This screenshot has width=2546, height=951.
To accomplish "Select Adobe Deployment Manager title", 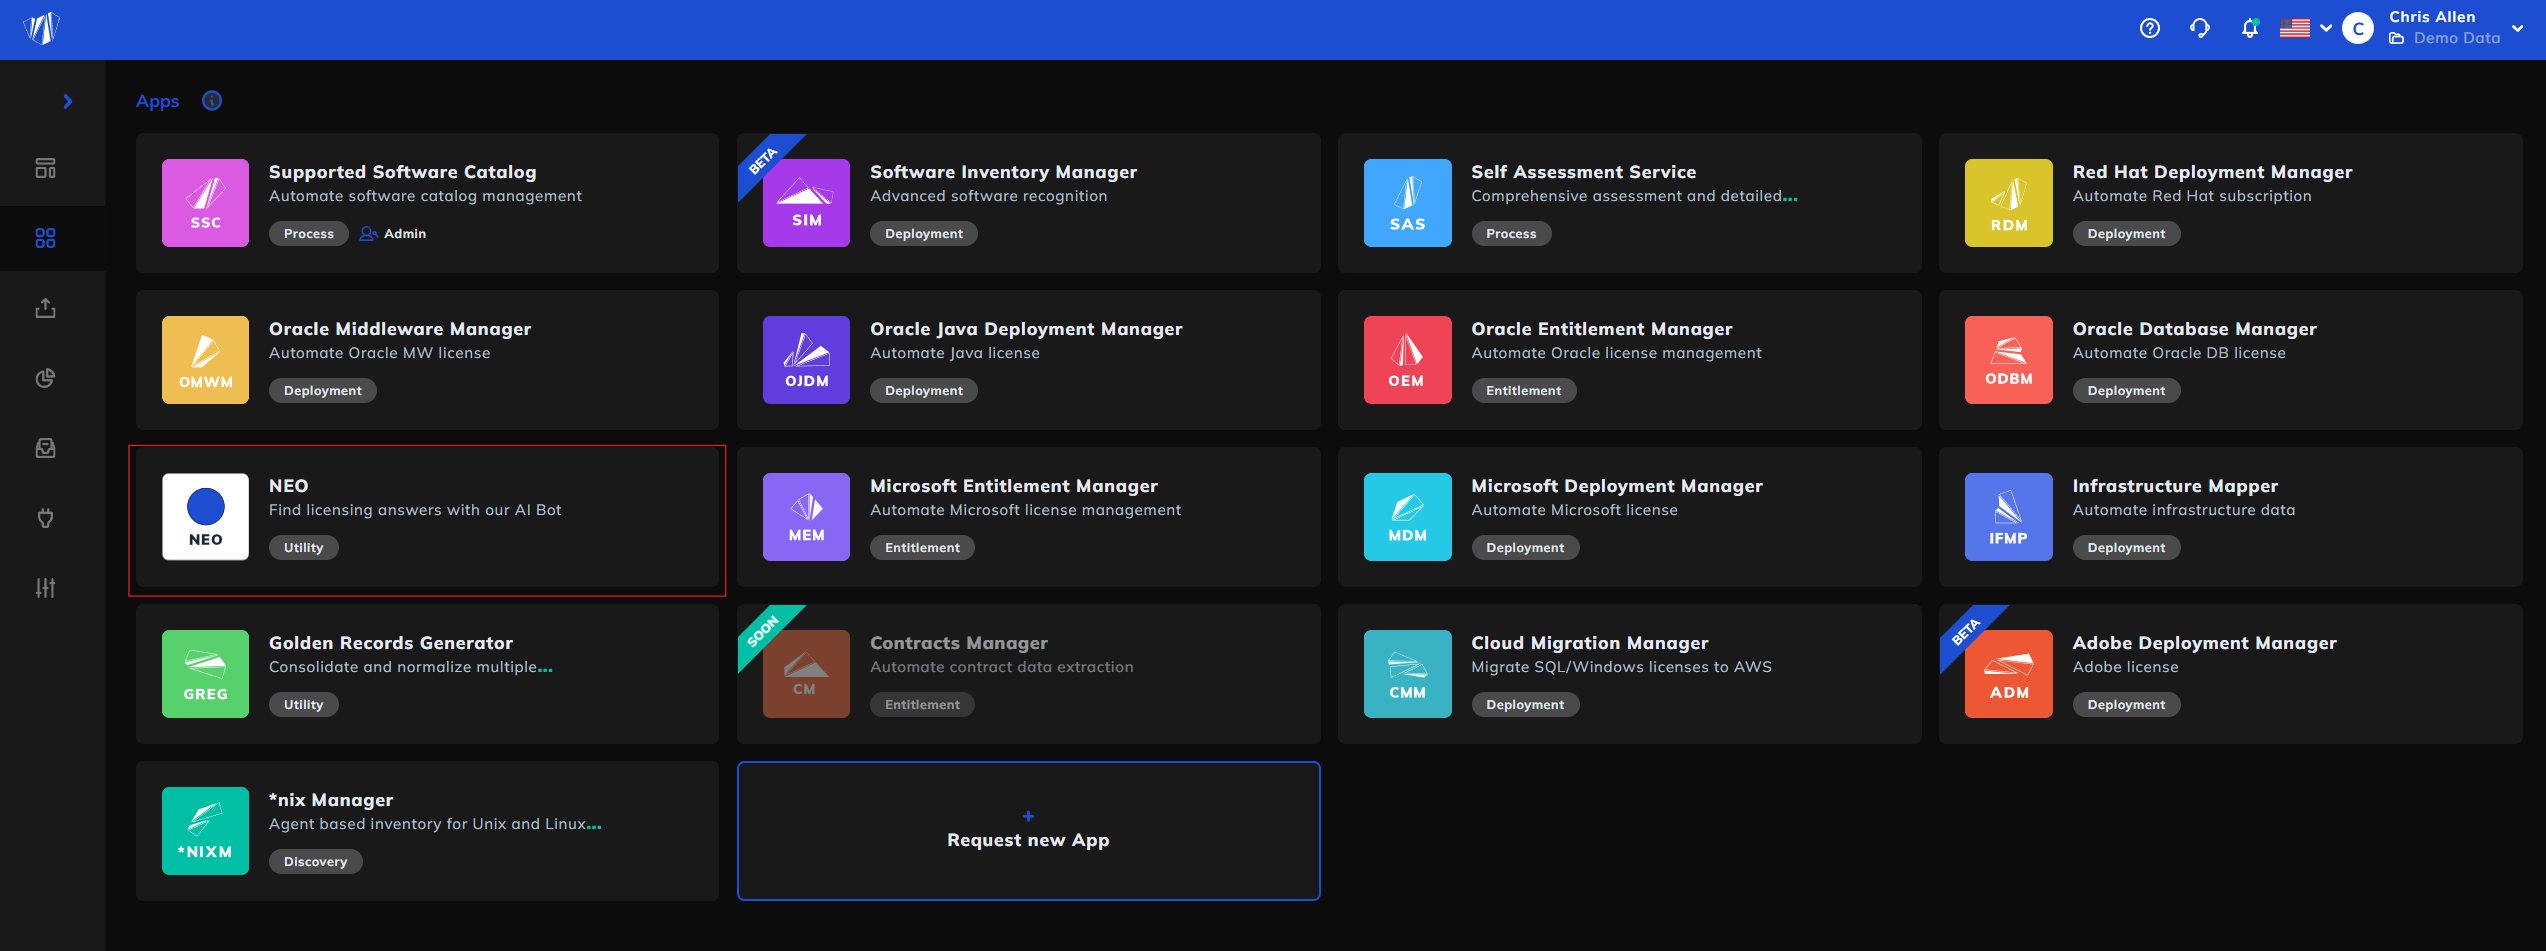I will pyautogui.click(x=2204, y=643).
